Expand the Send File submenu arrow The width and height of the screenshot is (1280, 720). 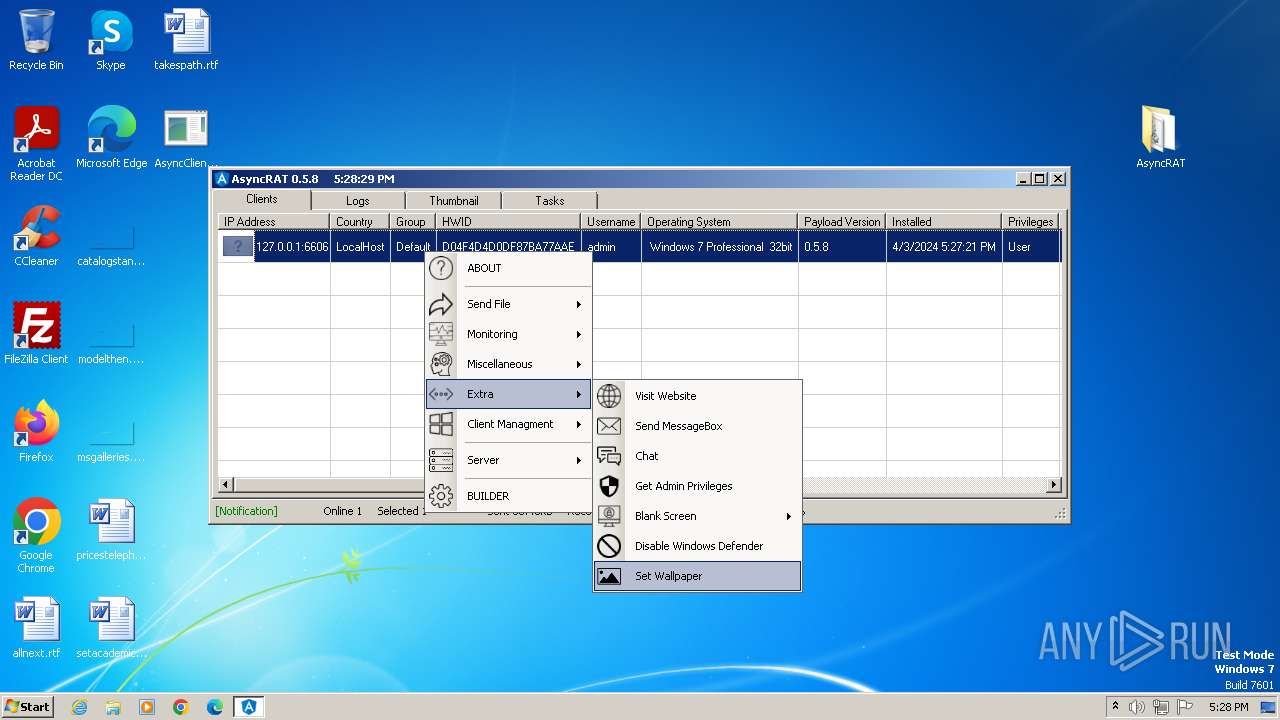click(579, 304)
